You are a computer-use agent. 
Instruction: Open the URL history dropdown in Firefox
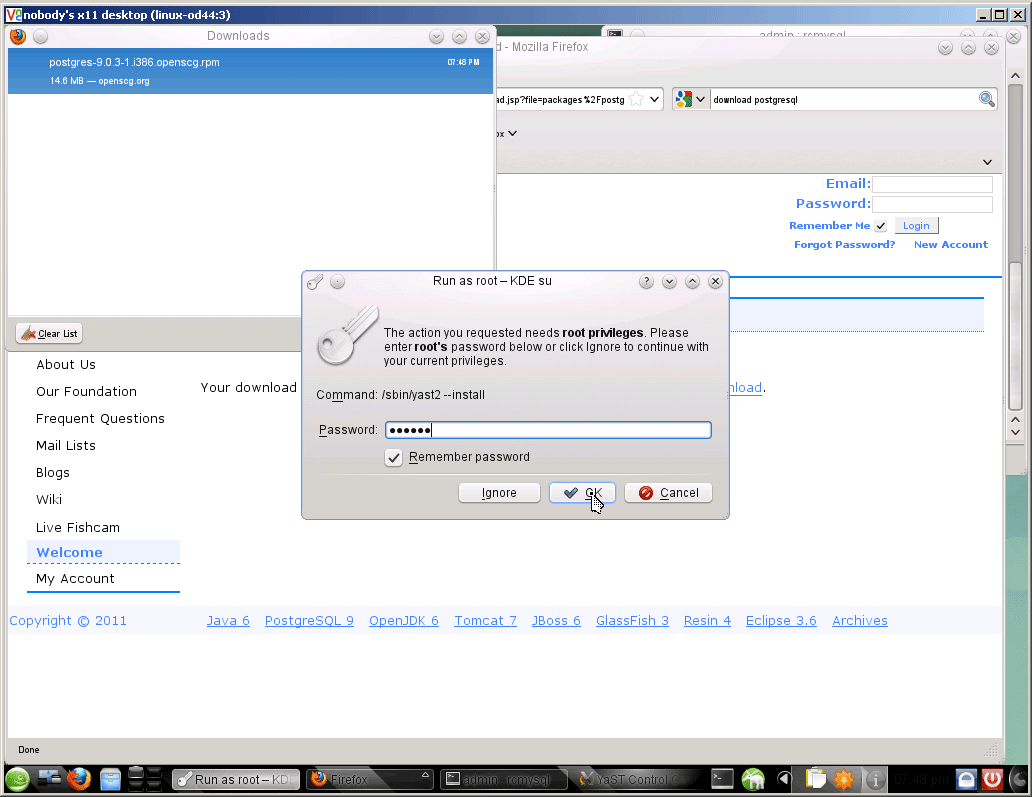pyautogui.click(x=654, y=99)
